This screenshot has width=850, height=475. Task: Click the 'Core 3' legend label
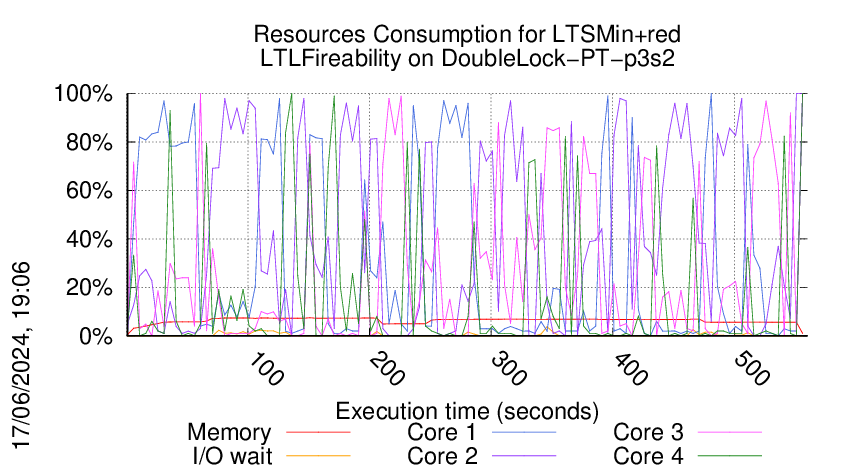pyautogui.click(x=648, y=432)
